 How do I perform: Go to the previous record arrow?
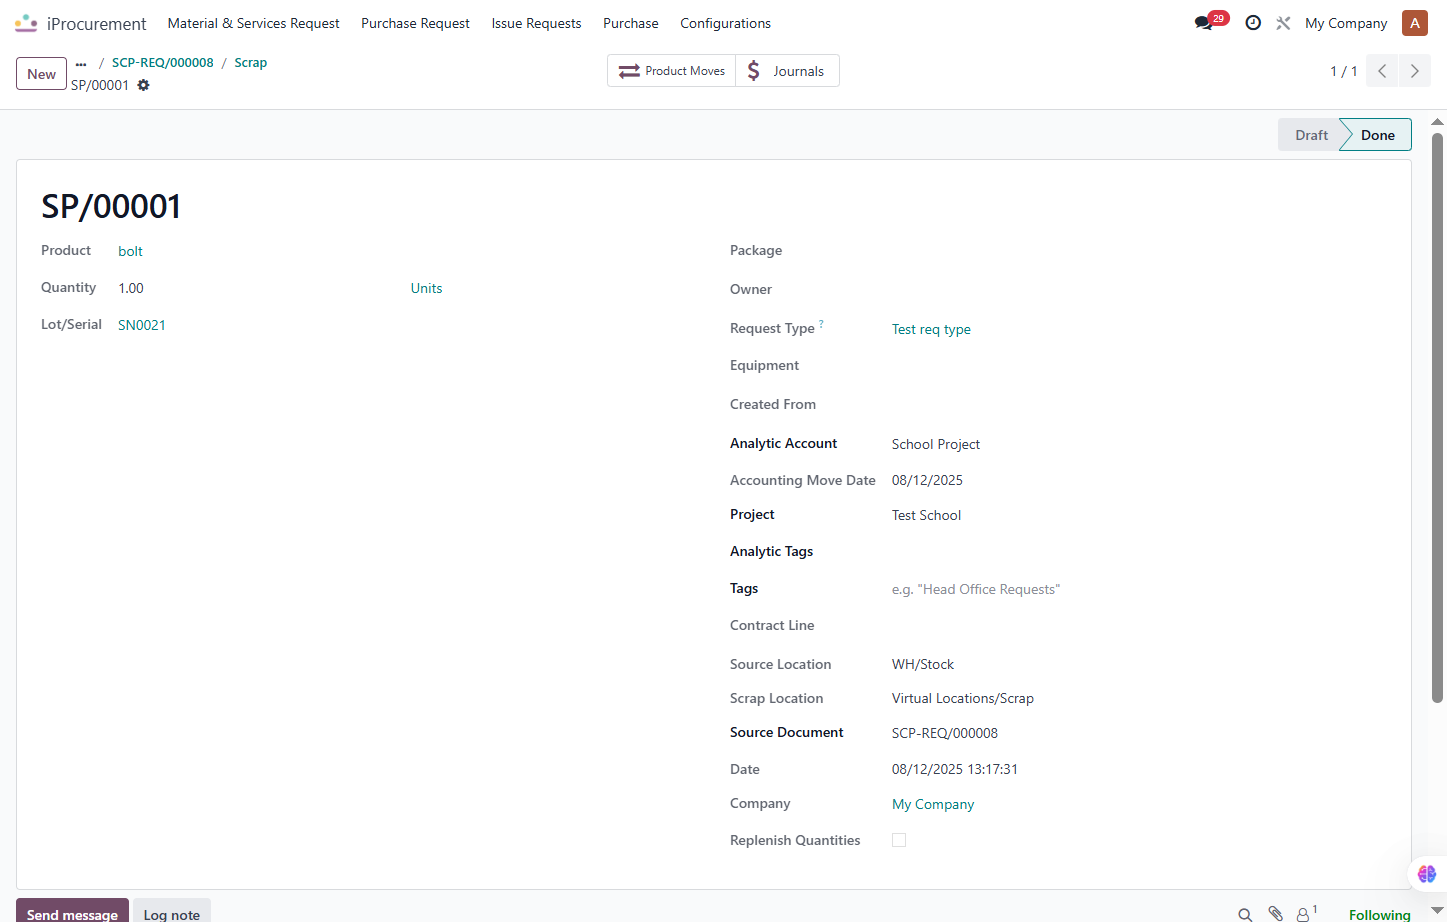[x=1382, y=71]
